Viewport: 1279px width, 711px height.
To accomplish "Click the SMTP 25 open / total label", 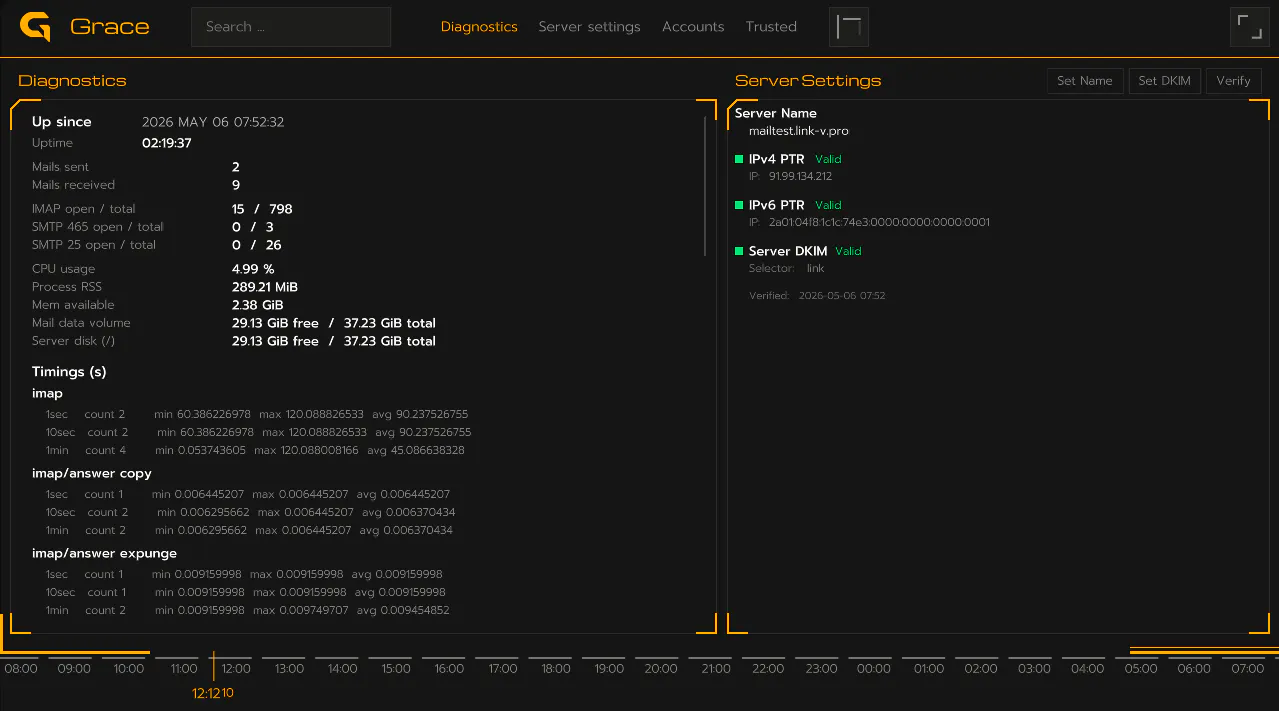I will [94, 245].
